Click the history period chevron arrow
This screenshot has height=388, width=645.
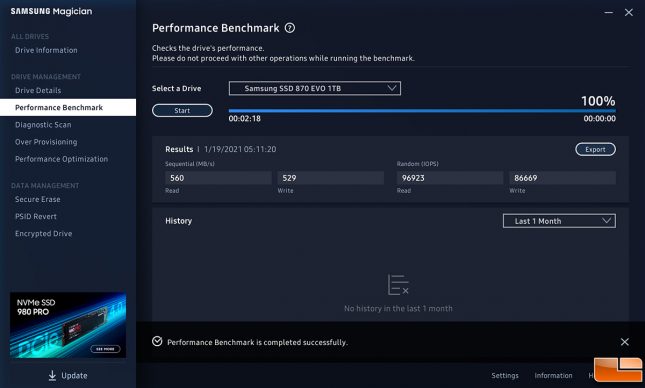click(x=606, y=221)
